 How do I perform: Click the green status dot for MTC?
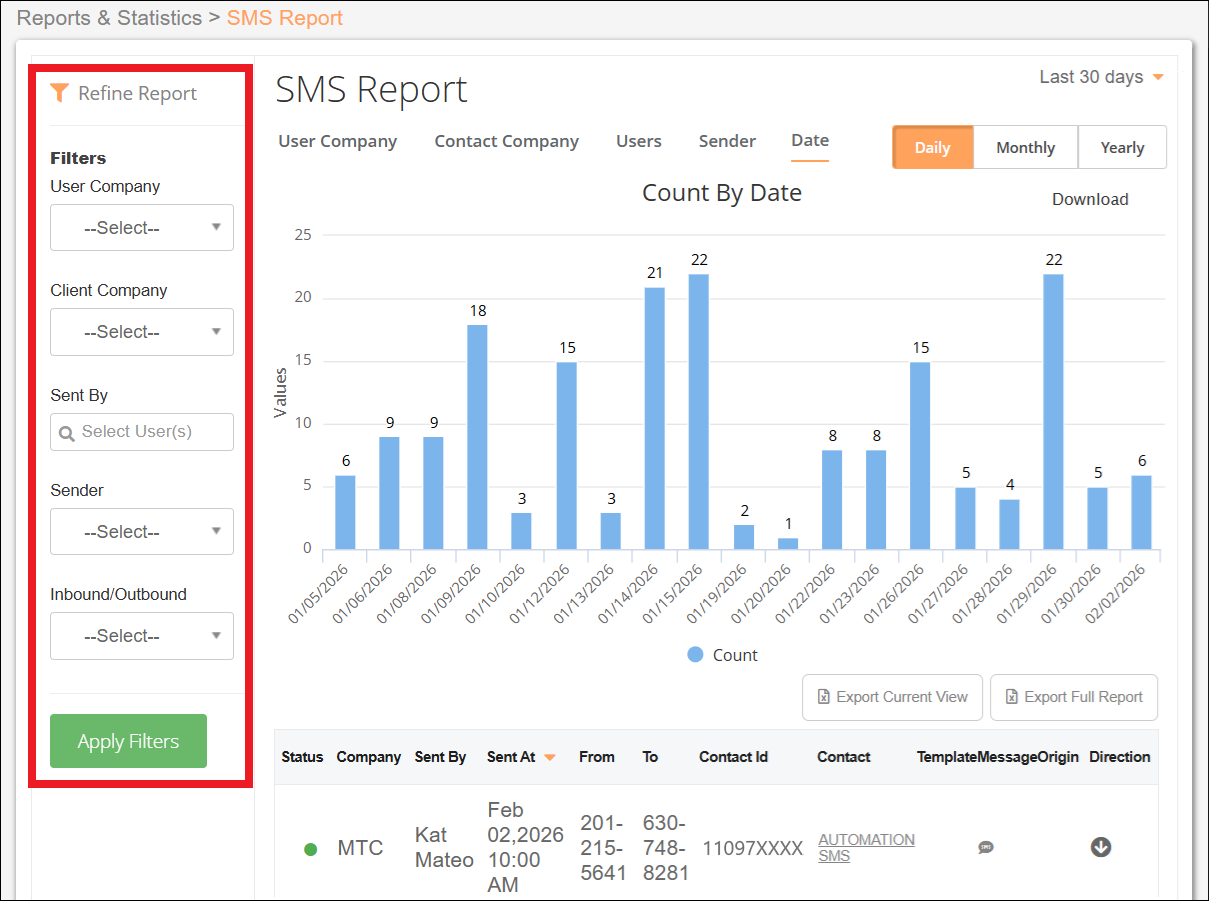tap(311, 849)
